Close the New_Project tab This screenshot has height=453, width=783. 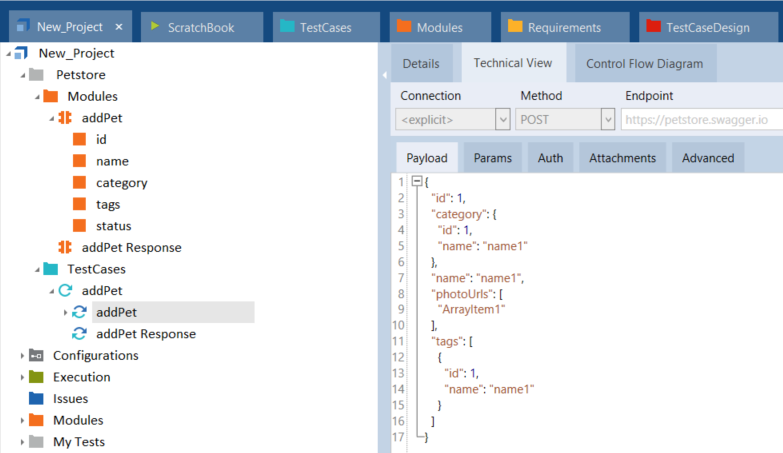coord(118,27)
